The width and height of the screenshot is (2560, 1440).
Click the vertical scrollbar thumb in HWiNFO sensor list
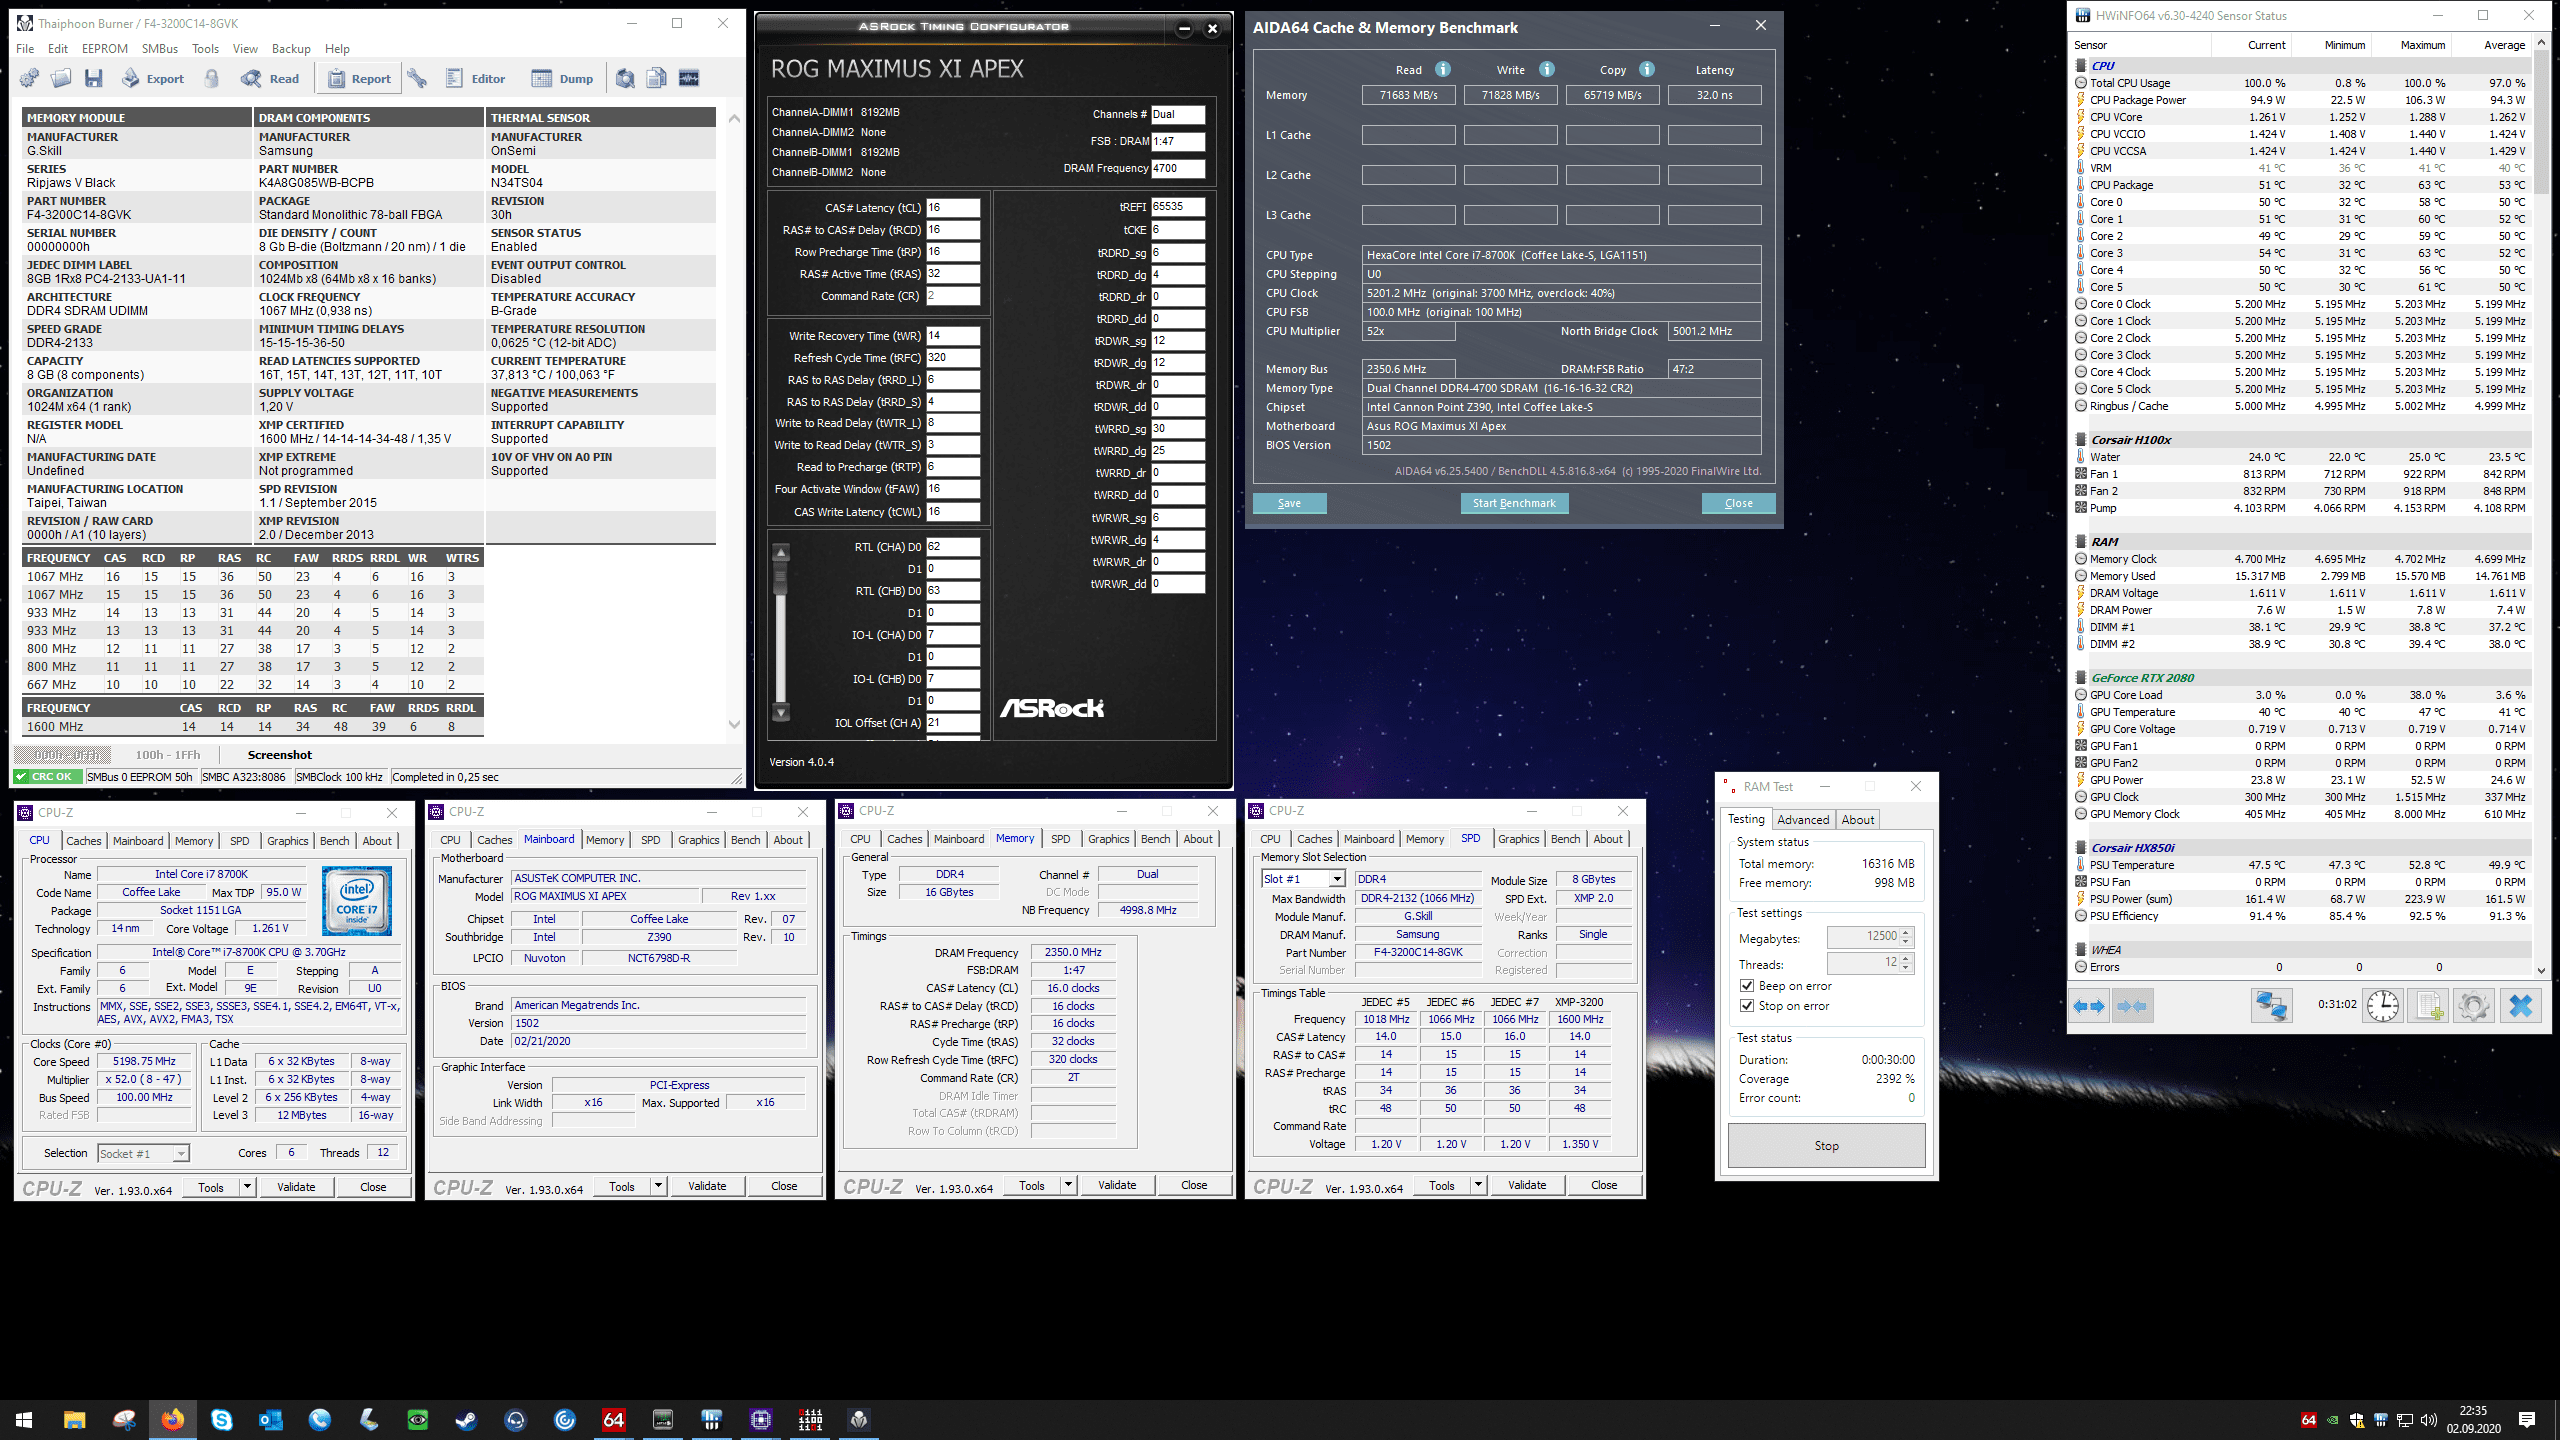pyautogui.click(x=2541, y=124)
